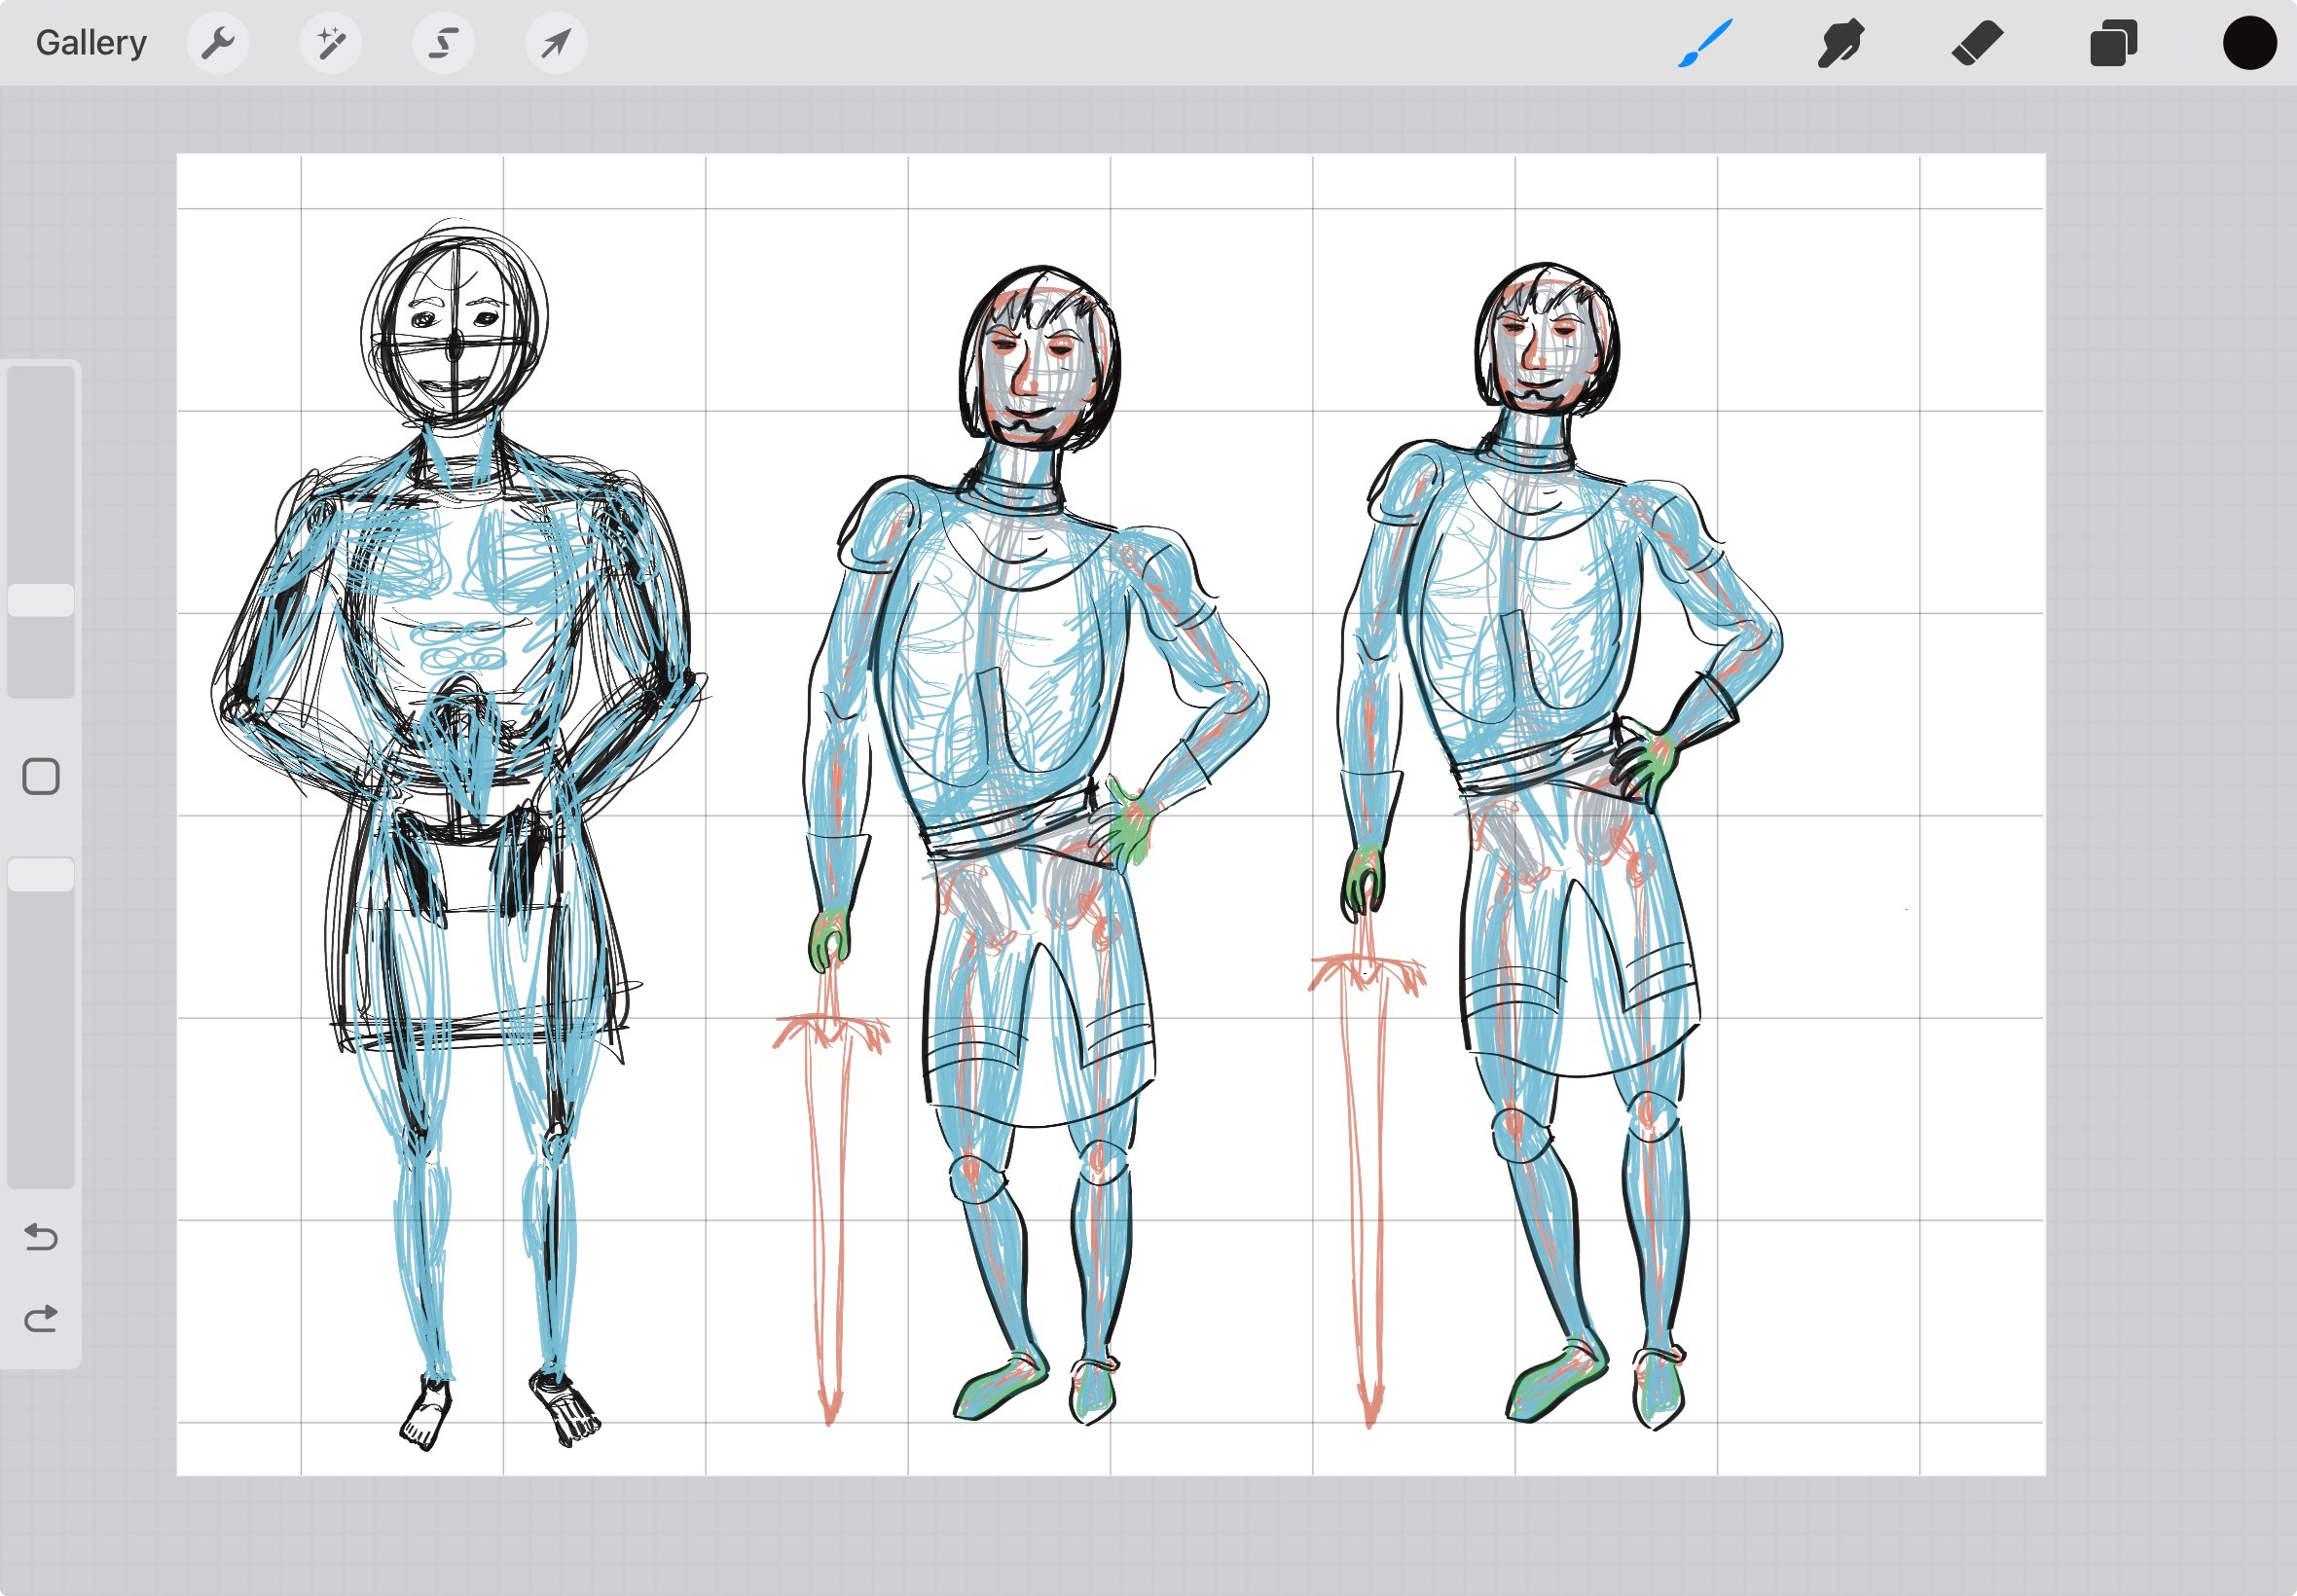Undo the last stroke

point(41,1237)
